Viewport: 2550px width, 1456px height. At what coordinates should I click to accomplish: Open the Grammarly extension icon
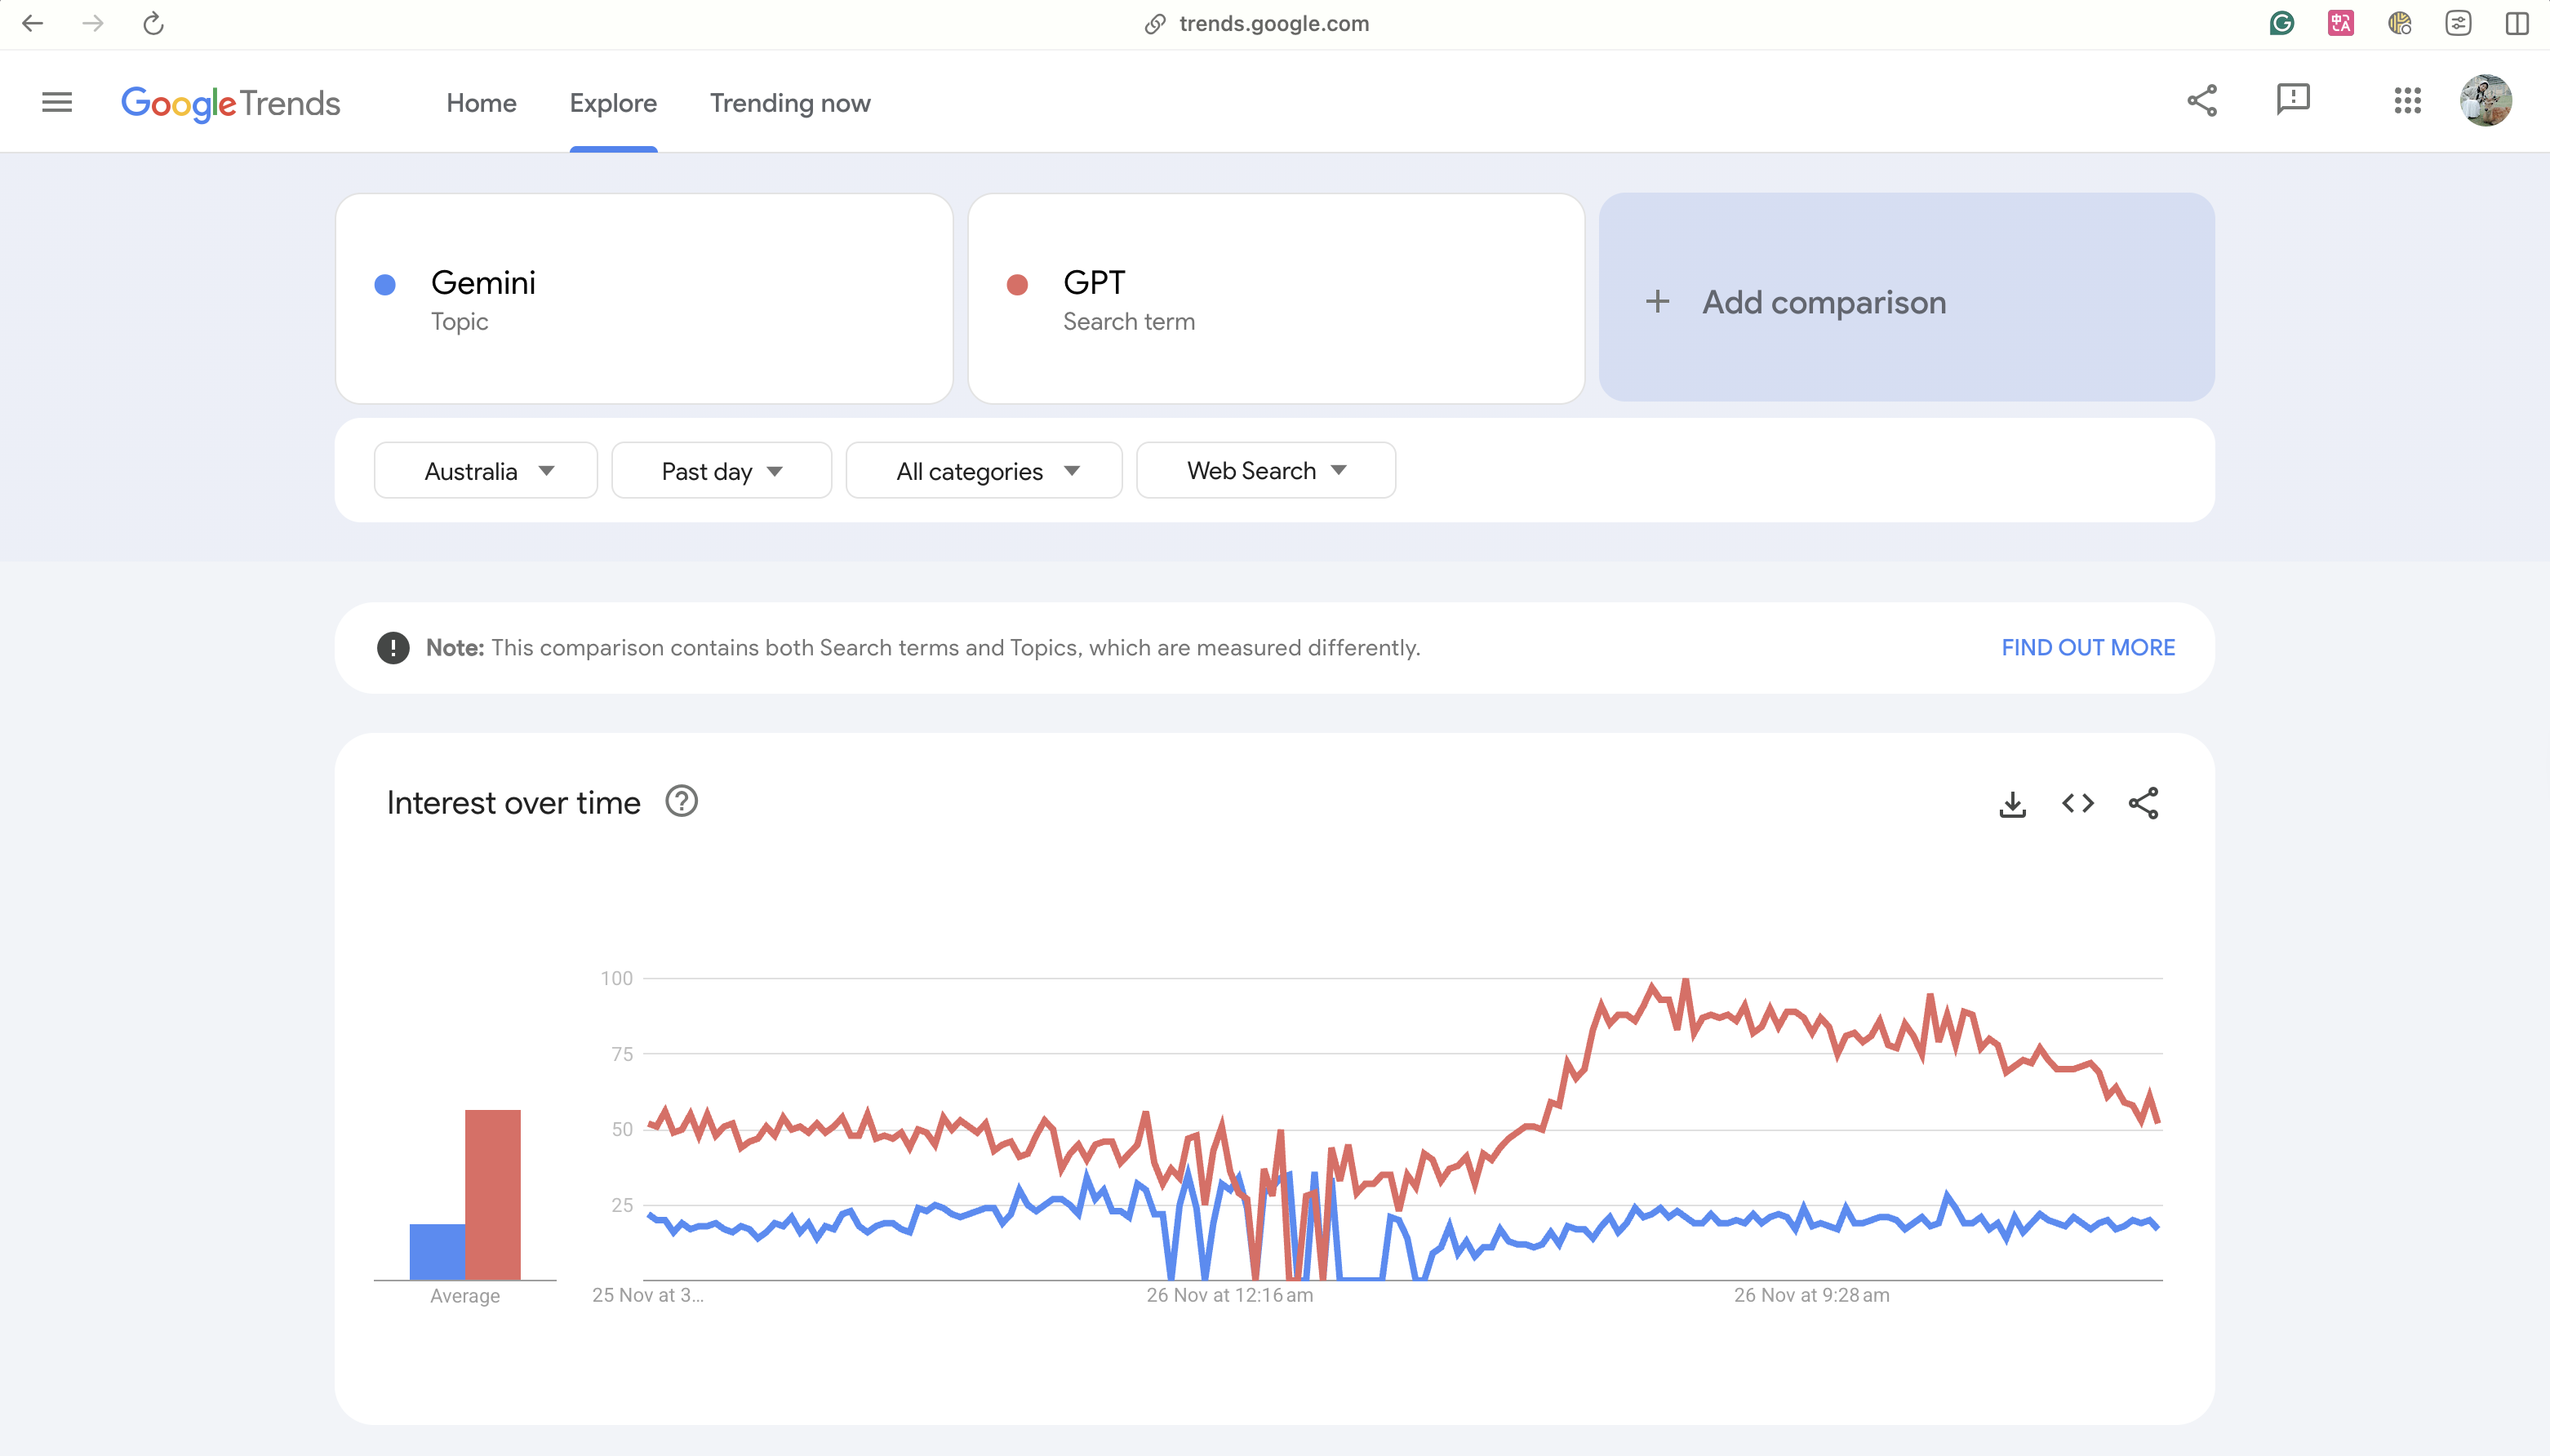click(x=2281, y=23)
